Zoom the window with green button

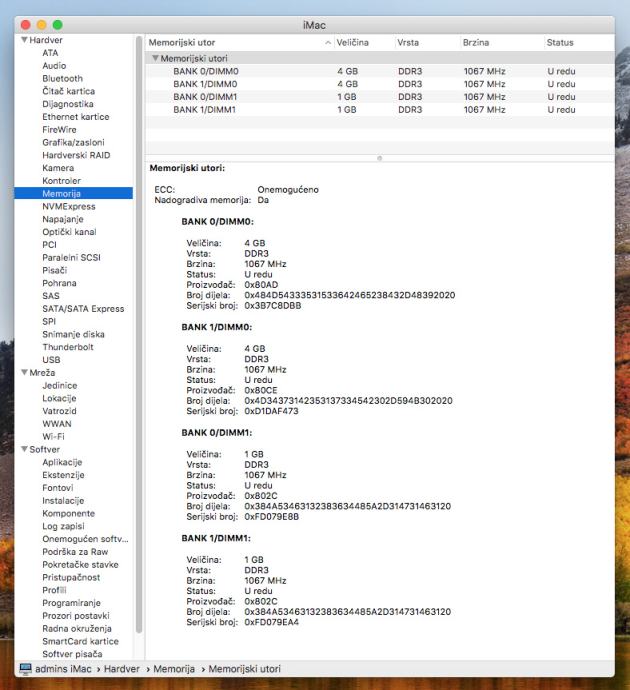pyautogui.click(x=57, y=25)
